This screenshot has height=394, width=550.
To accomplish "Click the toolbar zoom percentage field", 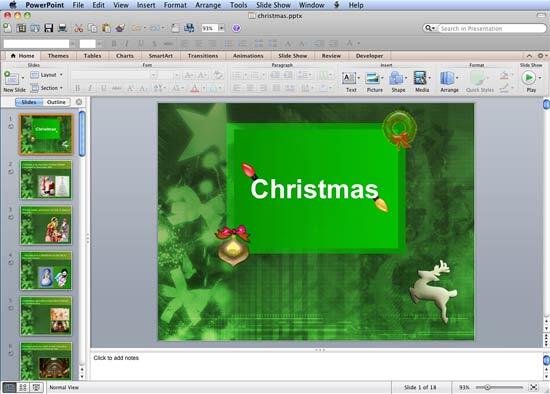I will [x=209, y=28].
